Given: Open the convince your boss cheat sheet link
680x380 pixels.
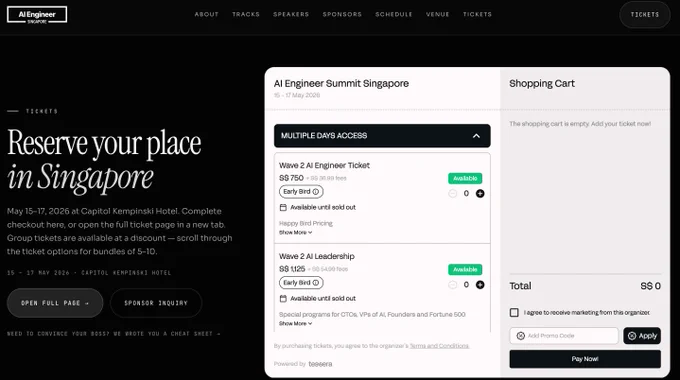Looking at the screenshot, I should point(114,334).
